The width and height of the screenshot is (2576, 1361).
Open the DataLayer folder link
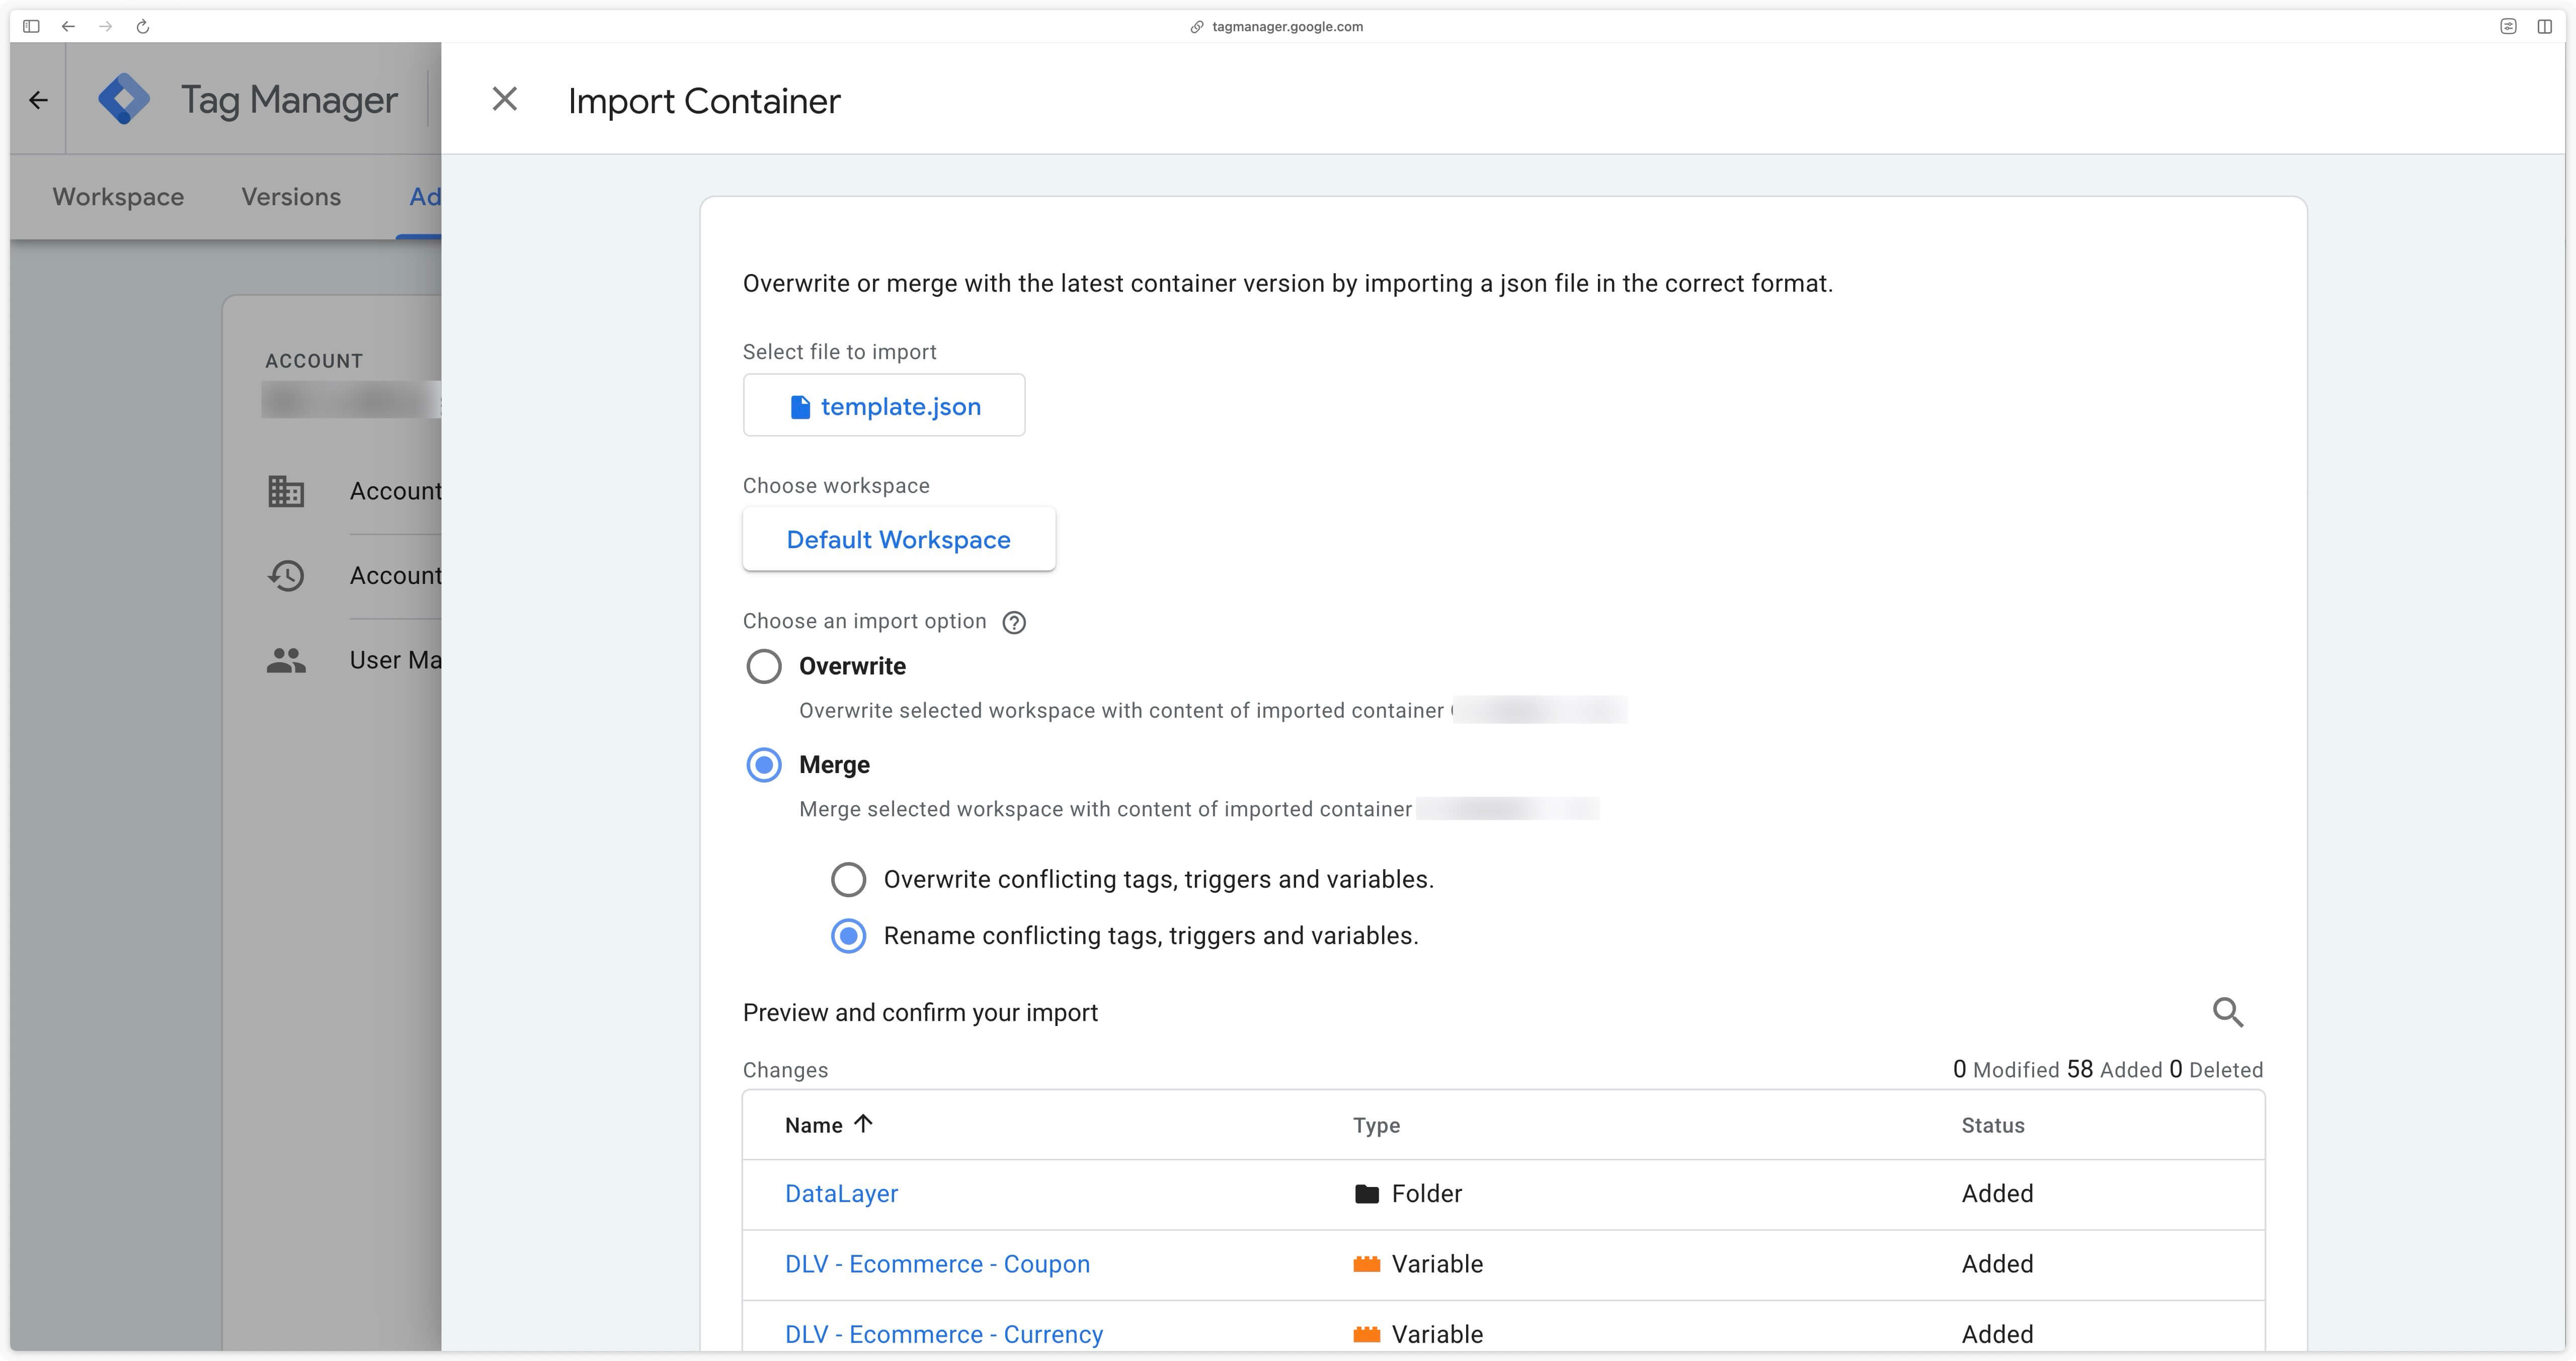pyautogui.click(x=841, y=1194)
